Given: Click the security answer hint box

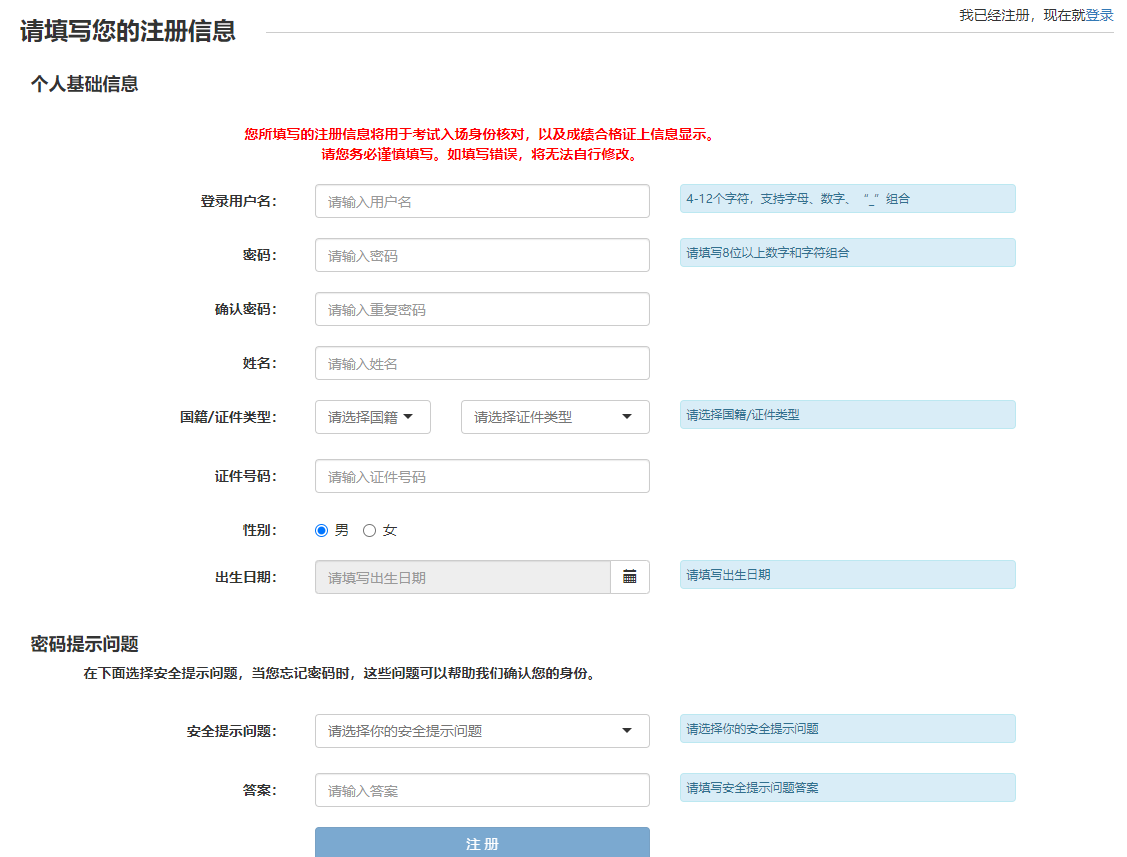Looking at the screenshot, I should tap(847, 788).
